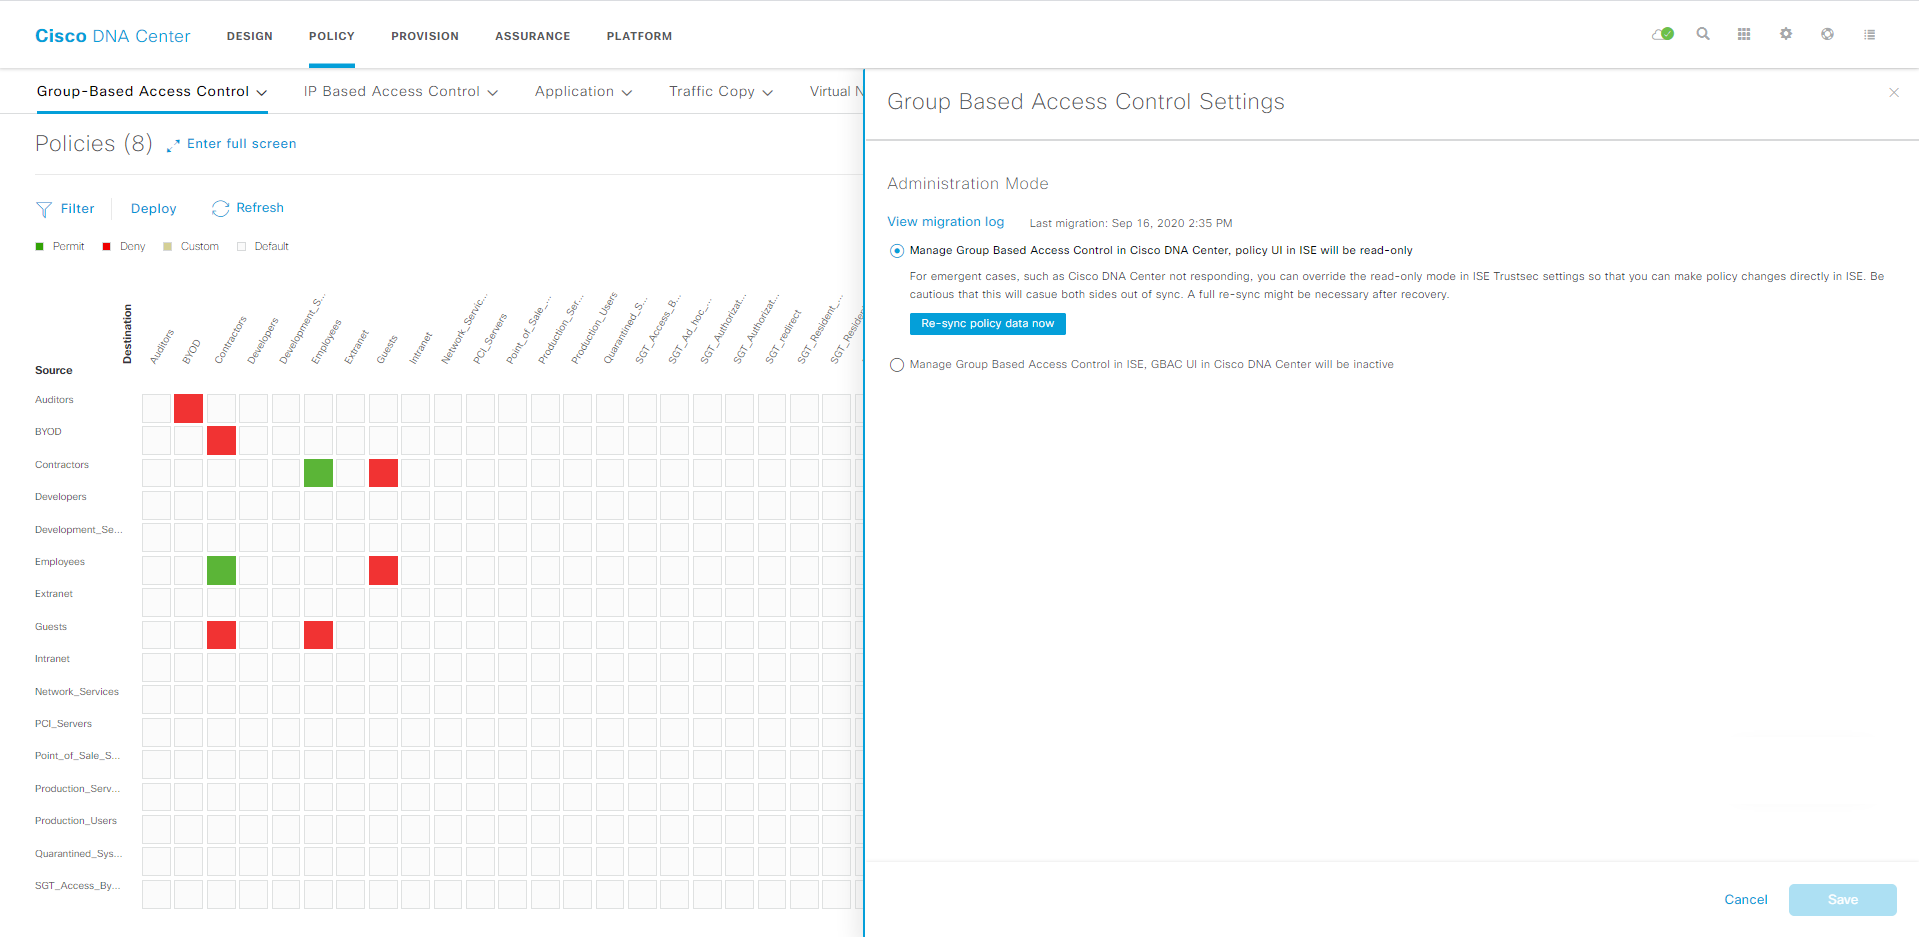Switch to the POLICY tab

tap(331, 36)
